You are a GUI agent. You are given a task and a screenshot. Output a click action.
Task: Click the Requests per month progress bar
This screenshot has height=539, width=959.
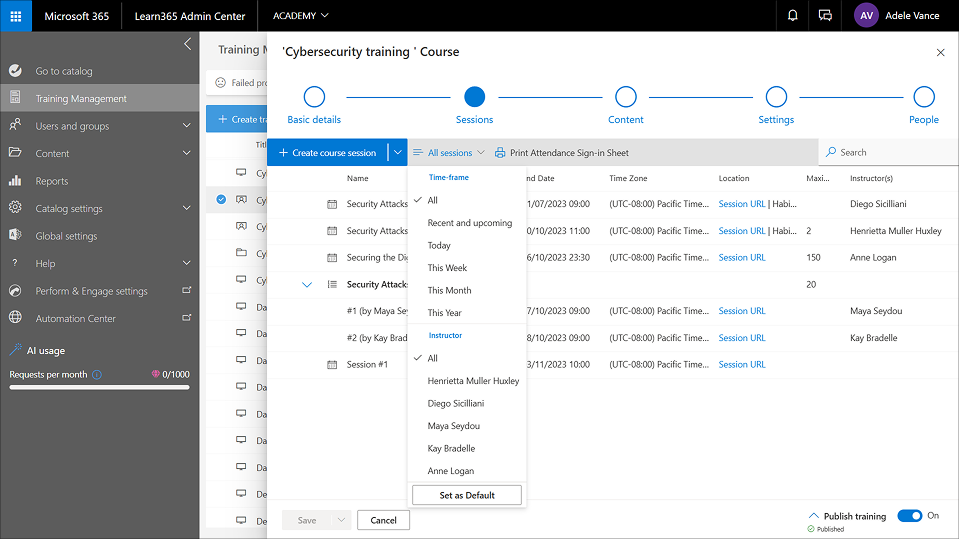(x=99, y=387)
